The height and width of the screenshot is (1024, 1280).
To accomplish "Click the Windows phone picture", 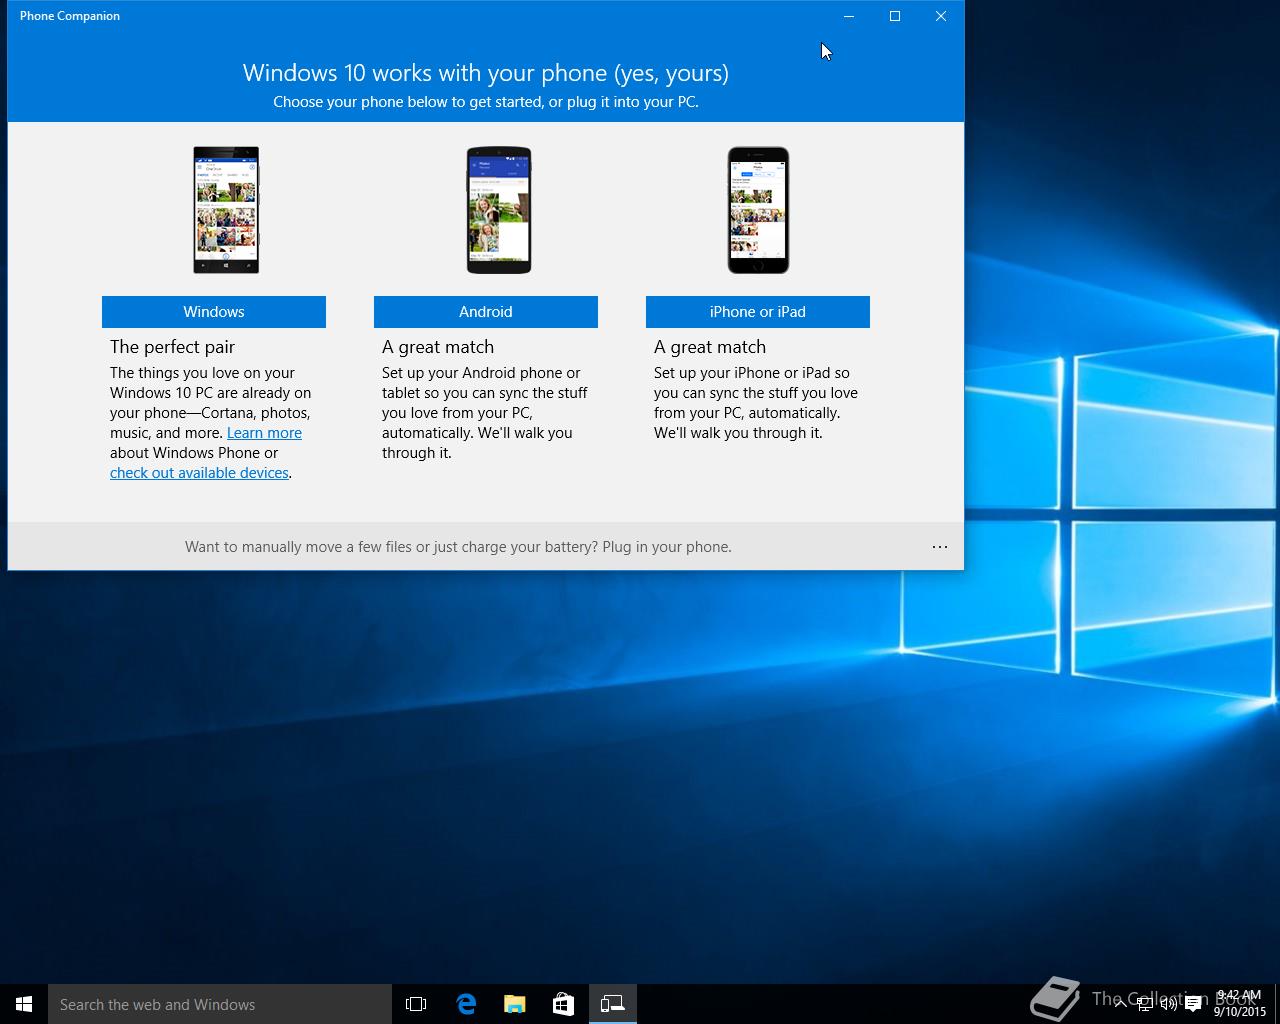I will 226,210.
